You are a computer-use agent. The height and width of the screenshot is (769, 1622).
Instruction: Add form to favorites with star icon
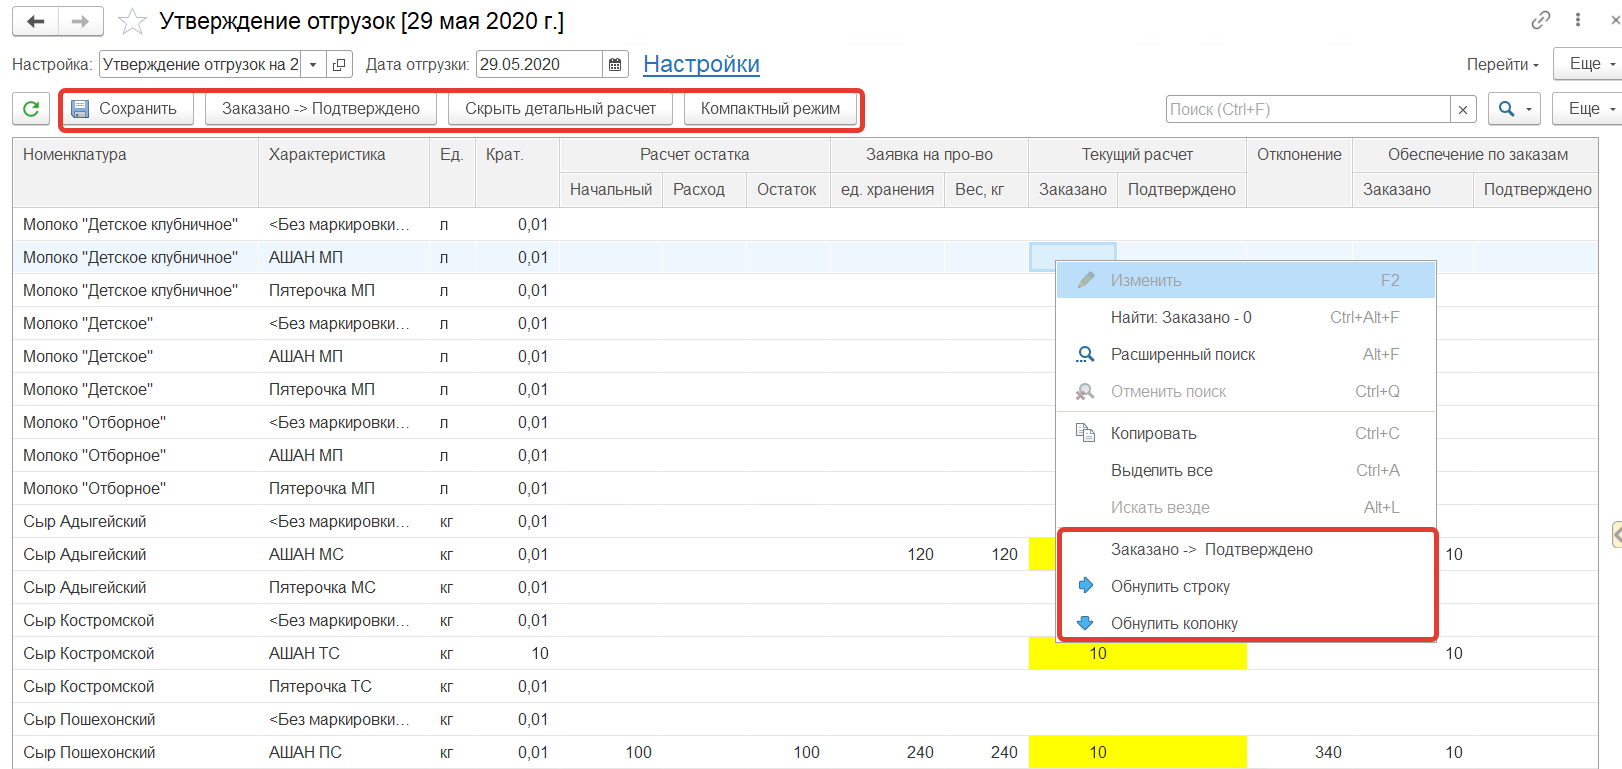pos(132,21)
